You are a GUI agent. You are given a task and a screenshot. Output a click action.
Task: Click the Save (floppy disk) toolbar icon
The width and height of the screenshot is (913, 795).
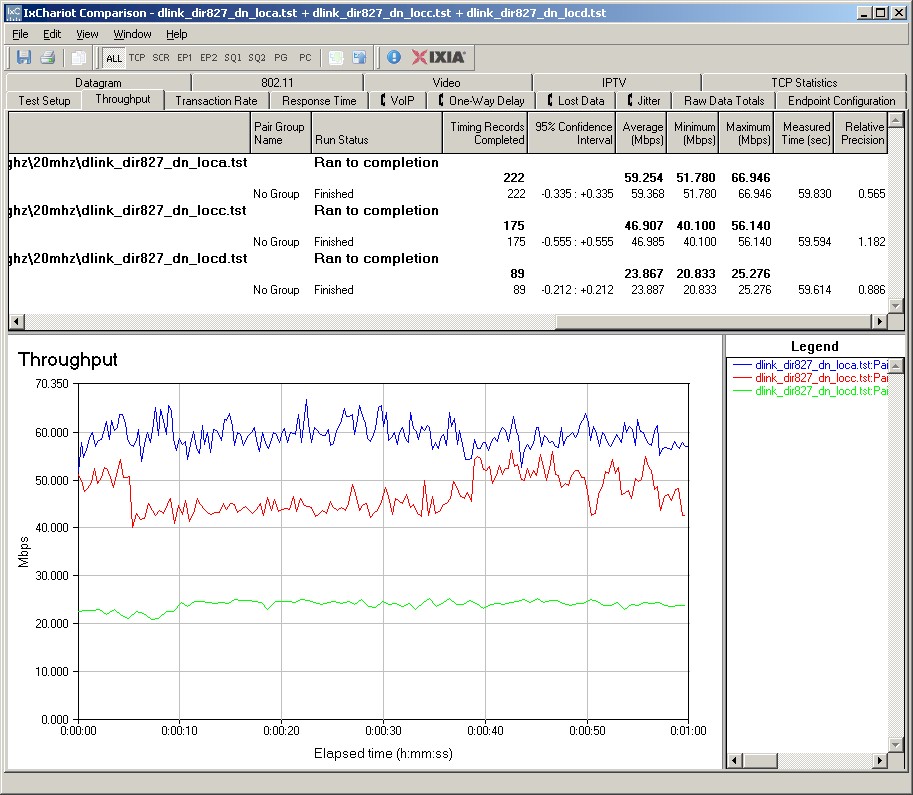[x=24, y=57]
